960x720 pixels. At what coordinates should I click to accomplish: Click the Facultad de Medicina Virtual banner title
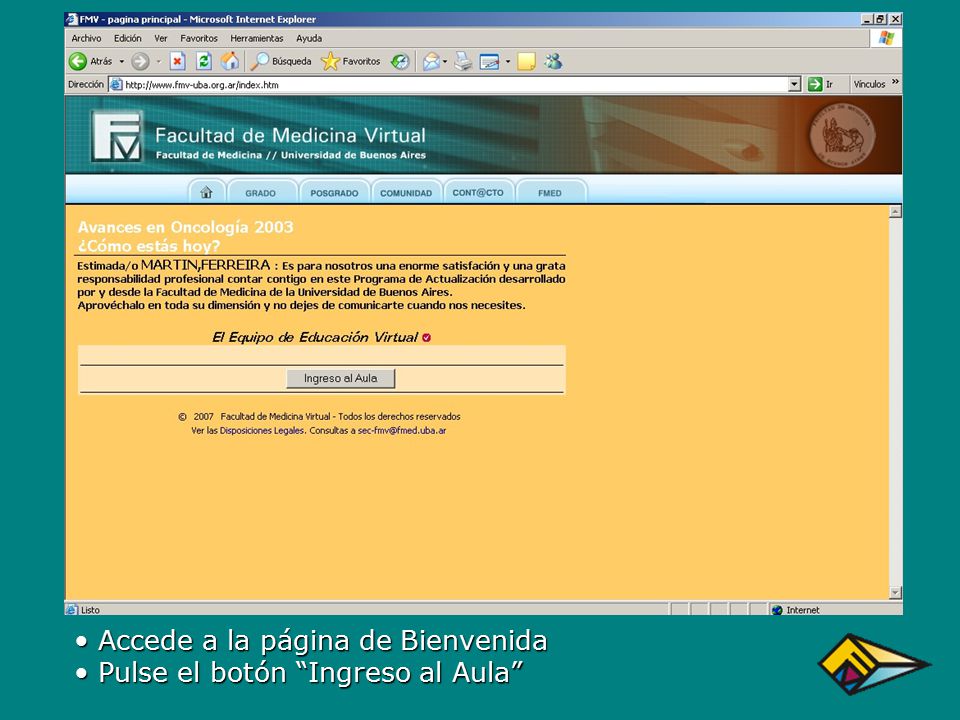click(290, 135)
